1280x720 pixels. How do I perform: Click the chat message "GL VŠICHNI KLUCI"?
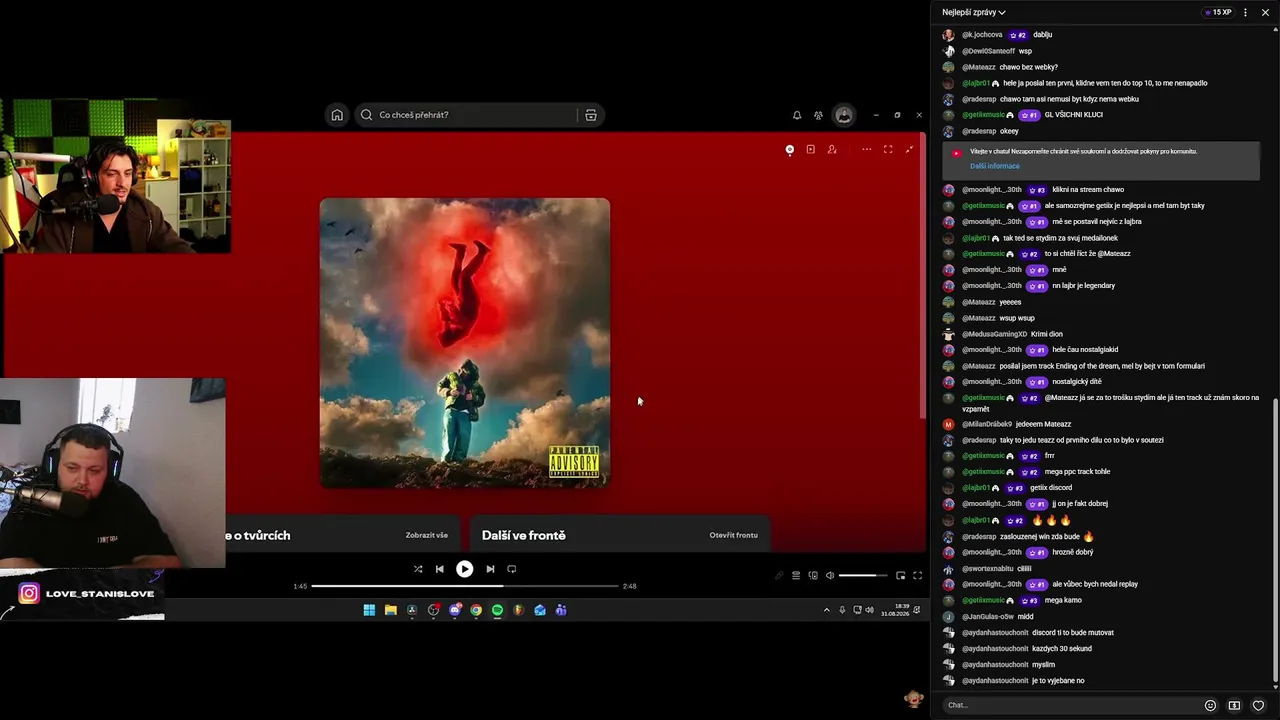pyautogui.click(x=1073, y=115)
